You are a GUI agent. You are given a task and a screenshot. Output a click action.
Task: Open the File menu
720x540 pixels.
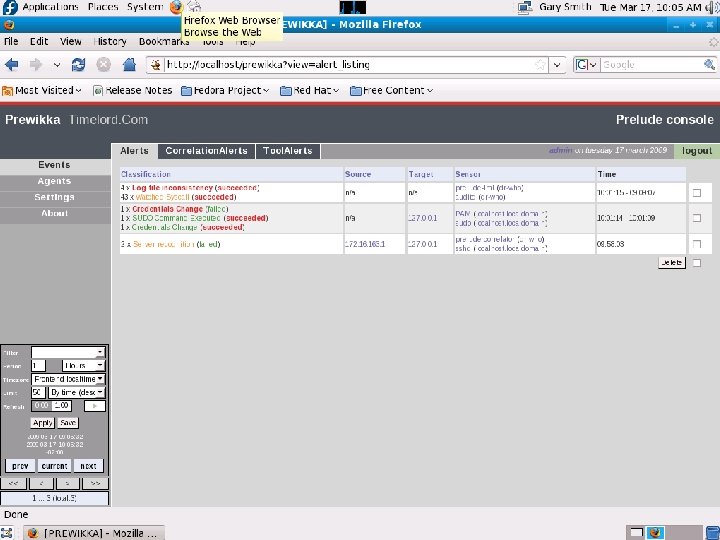[x=11, y=41]
